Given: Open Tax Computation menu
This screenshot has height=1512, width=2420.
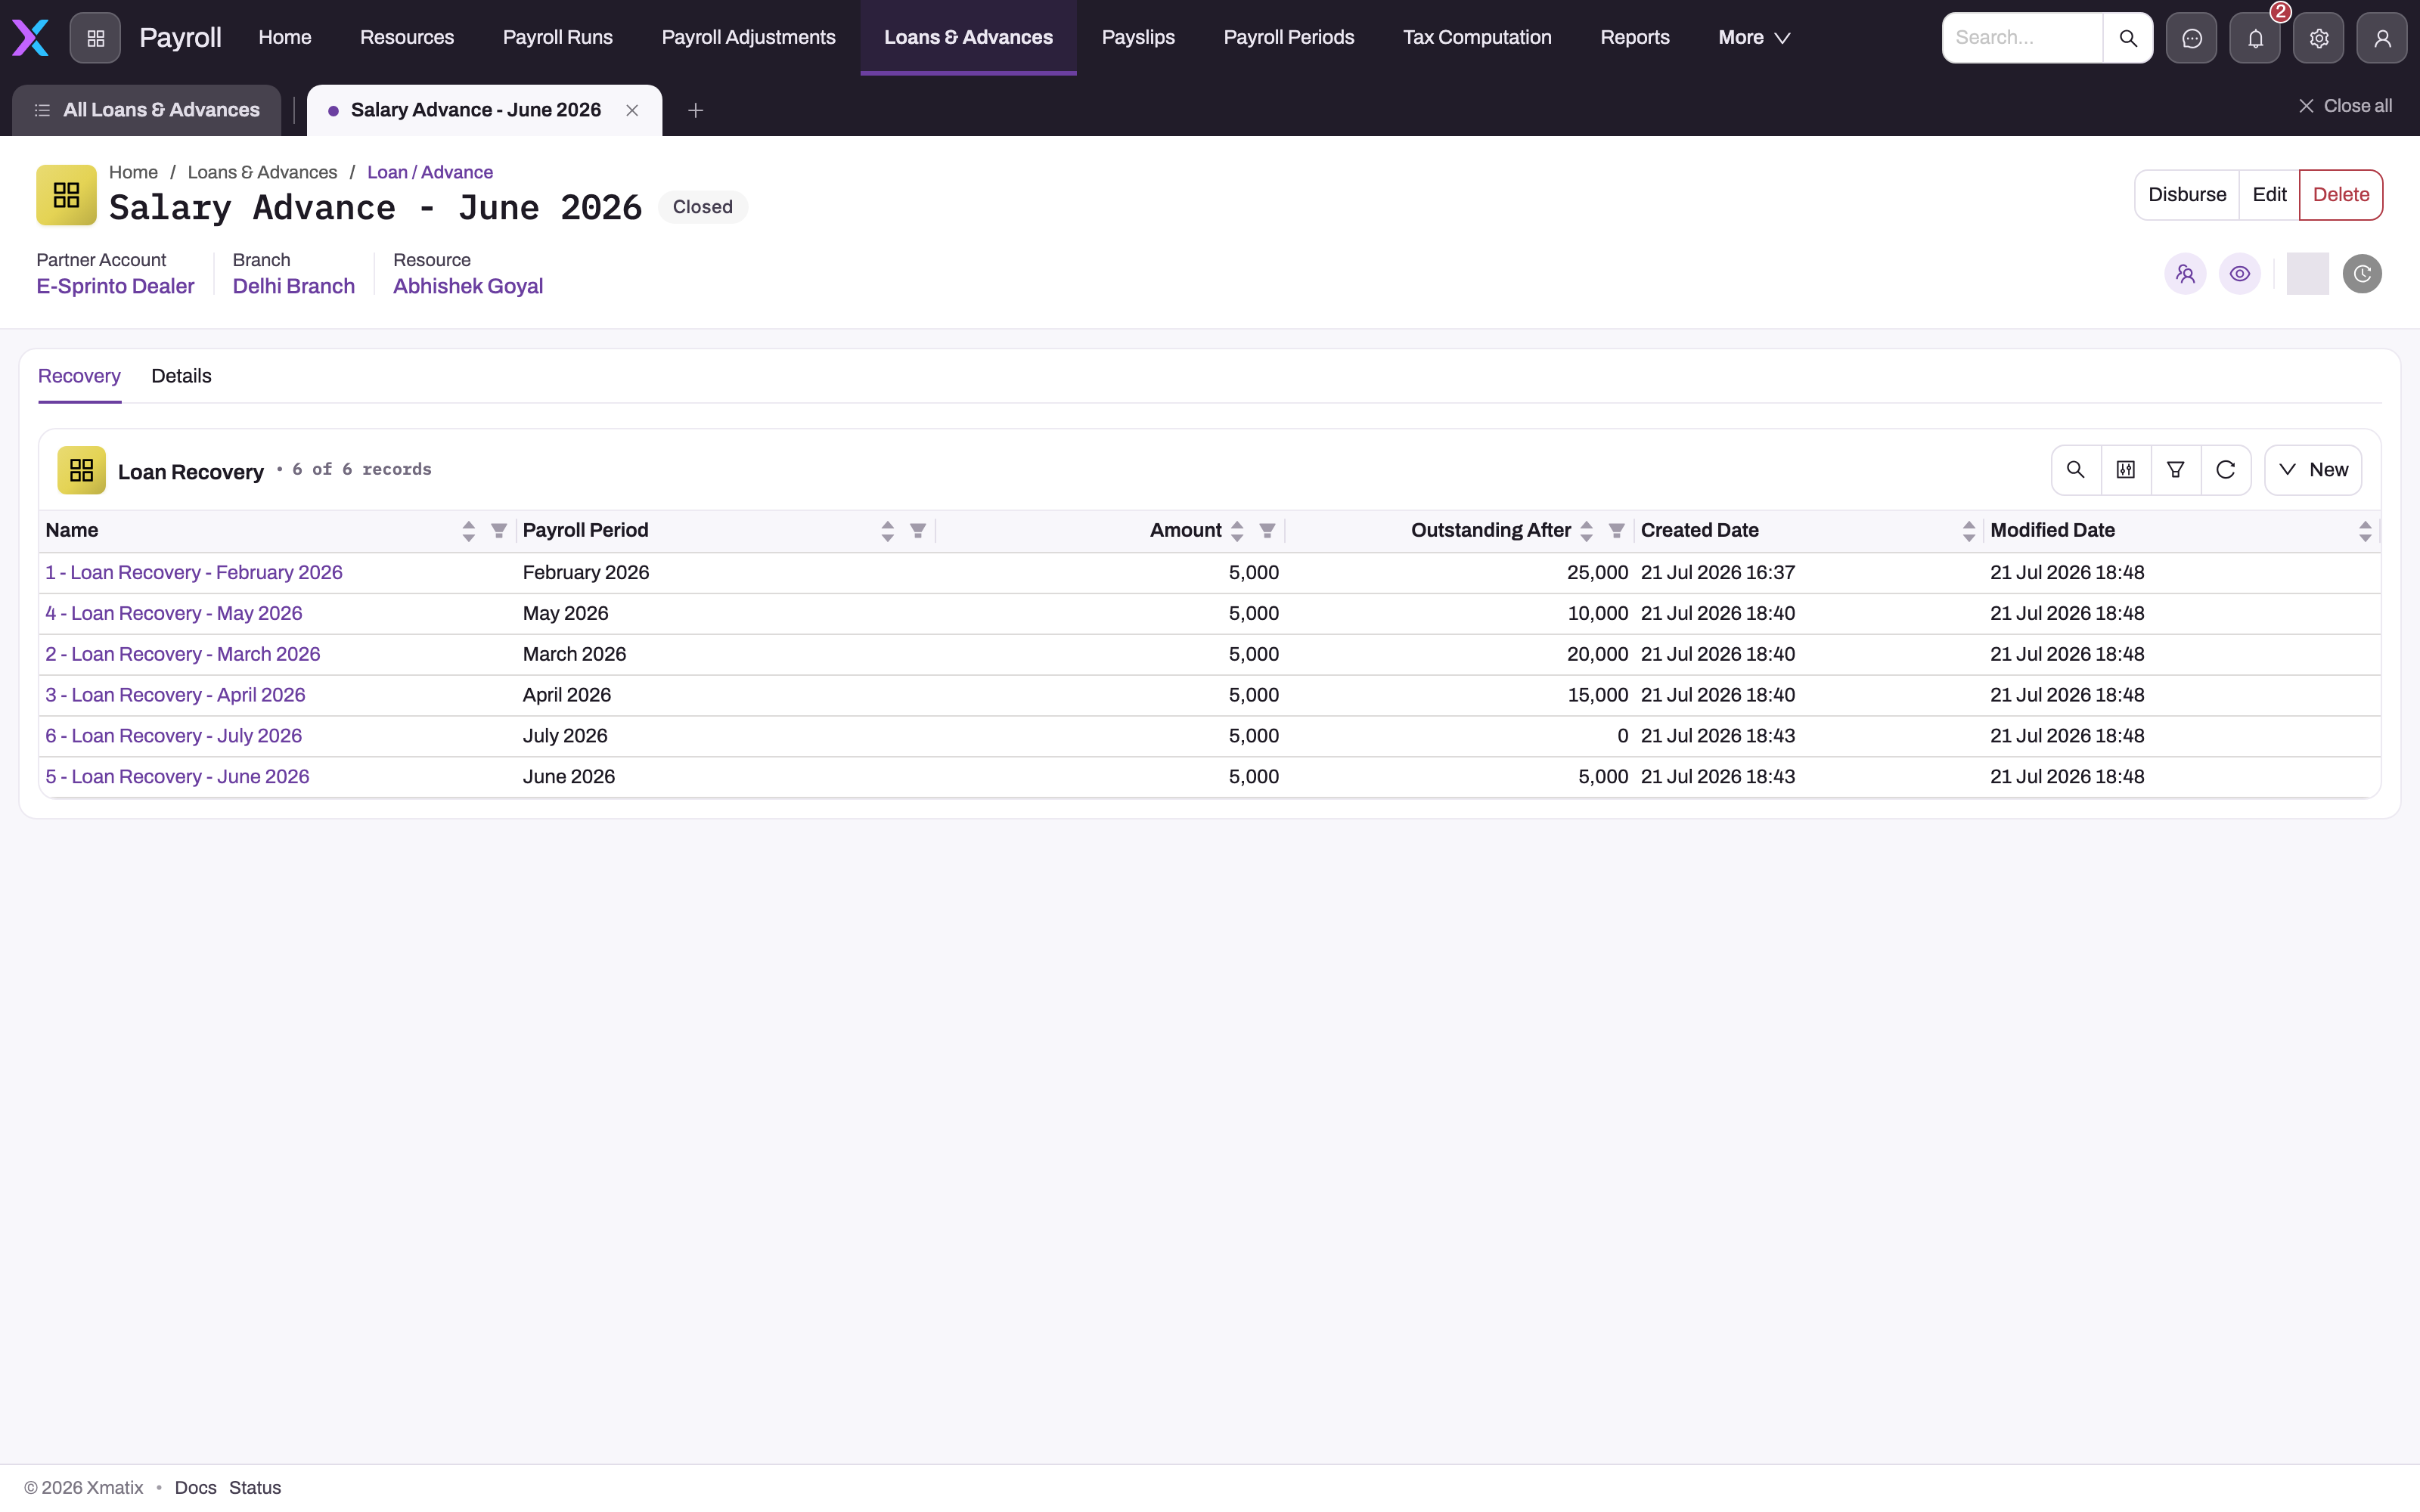Looking at the screenshot, I should 1477,38.
